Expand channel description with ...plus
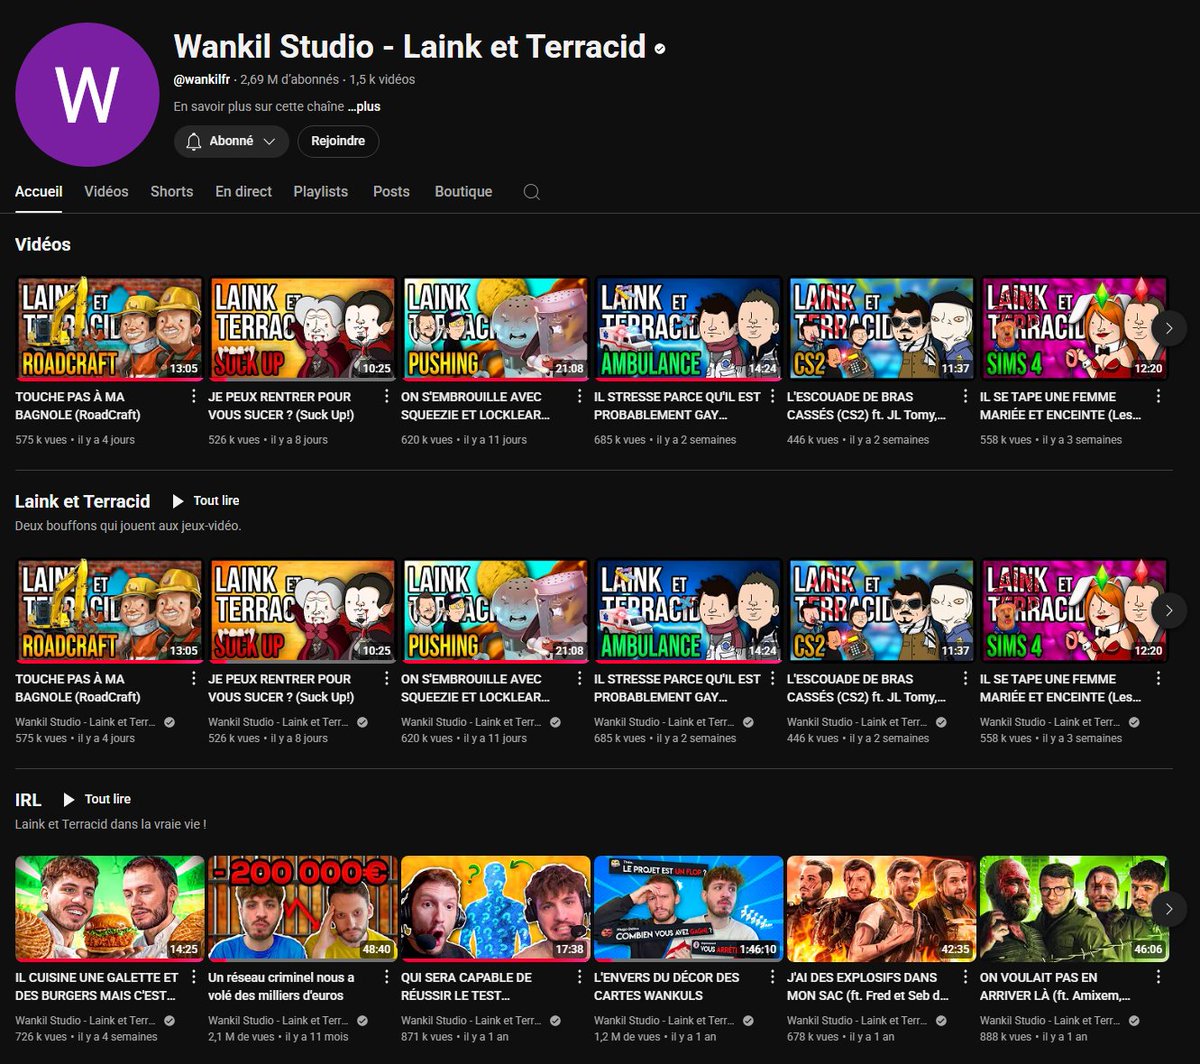 tap(364, 106)
